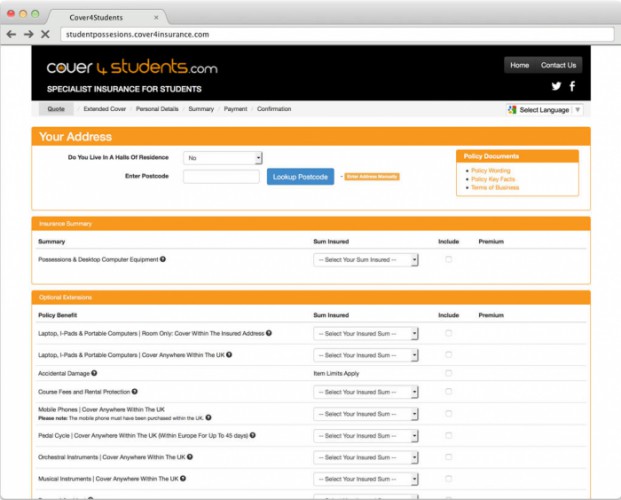
Task: Open the Halls Of Residence dropdown
Action: pyautogui.click(x=223, y=158)
